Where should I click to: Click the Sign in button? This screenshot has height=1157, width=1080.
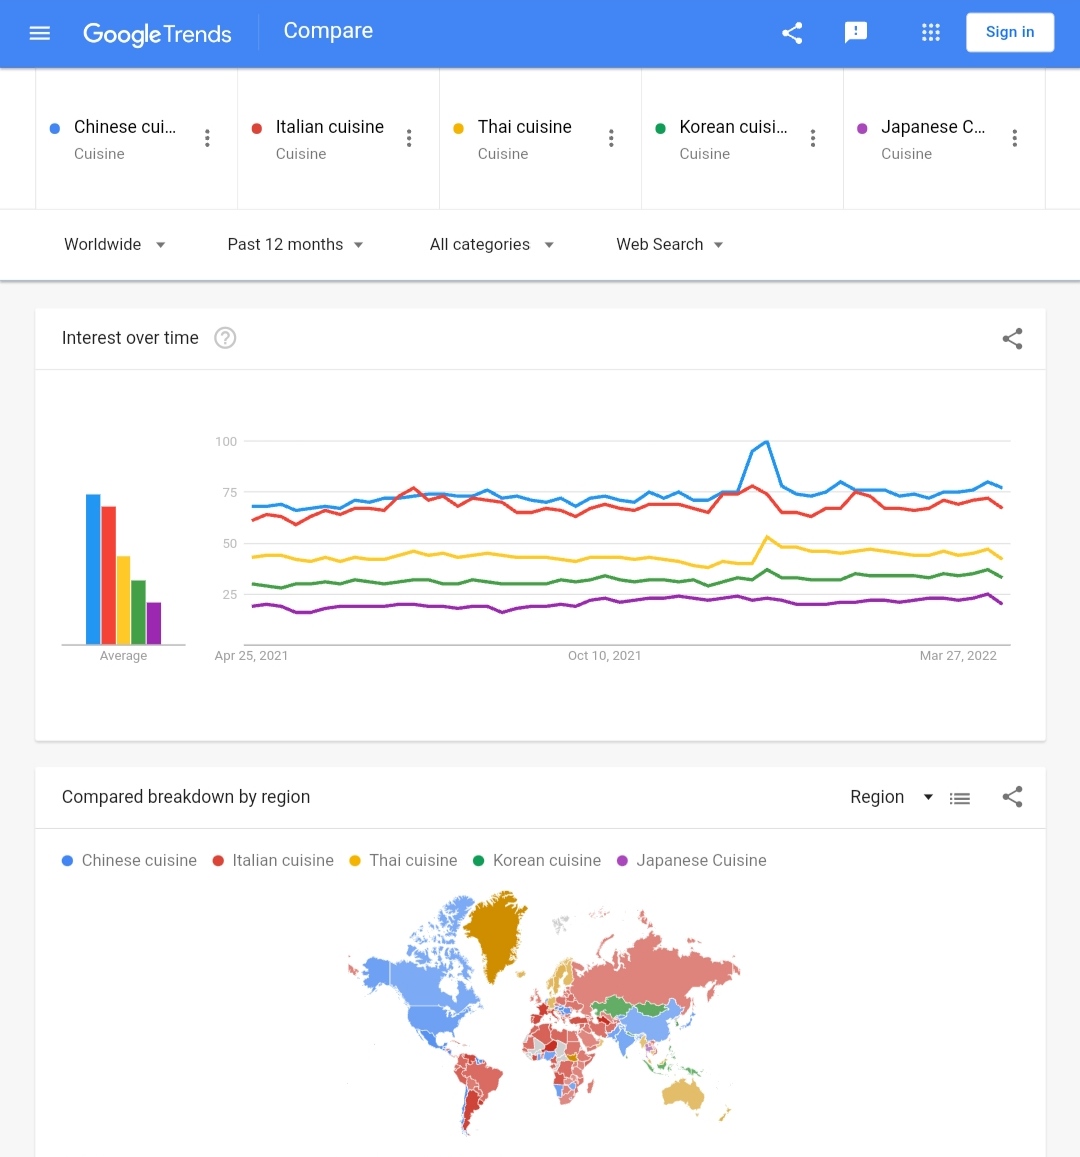pyautogui.click(x=1010, y=32)
